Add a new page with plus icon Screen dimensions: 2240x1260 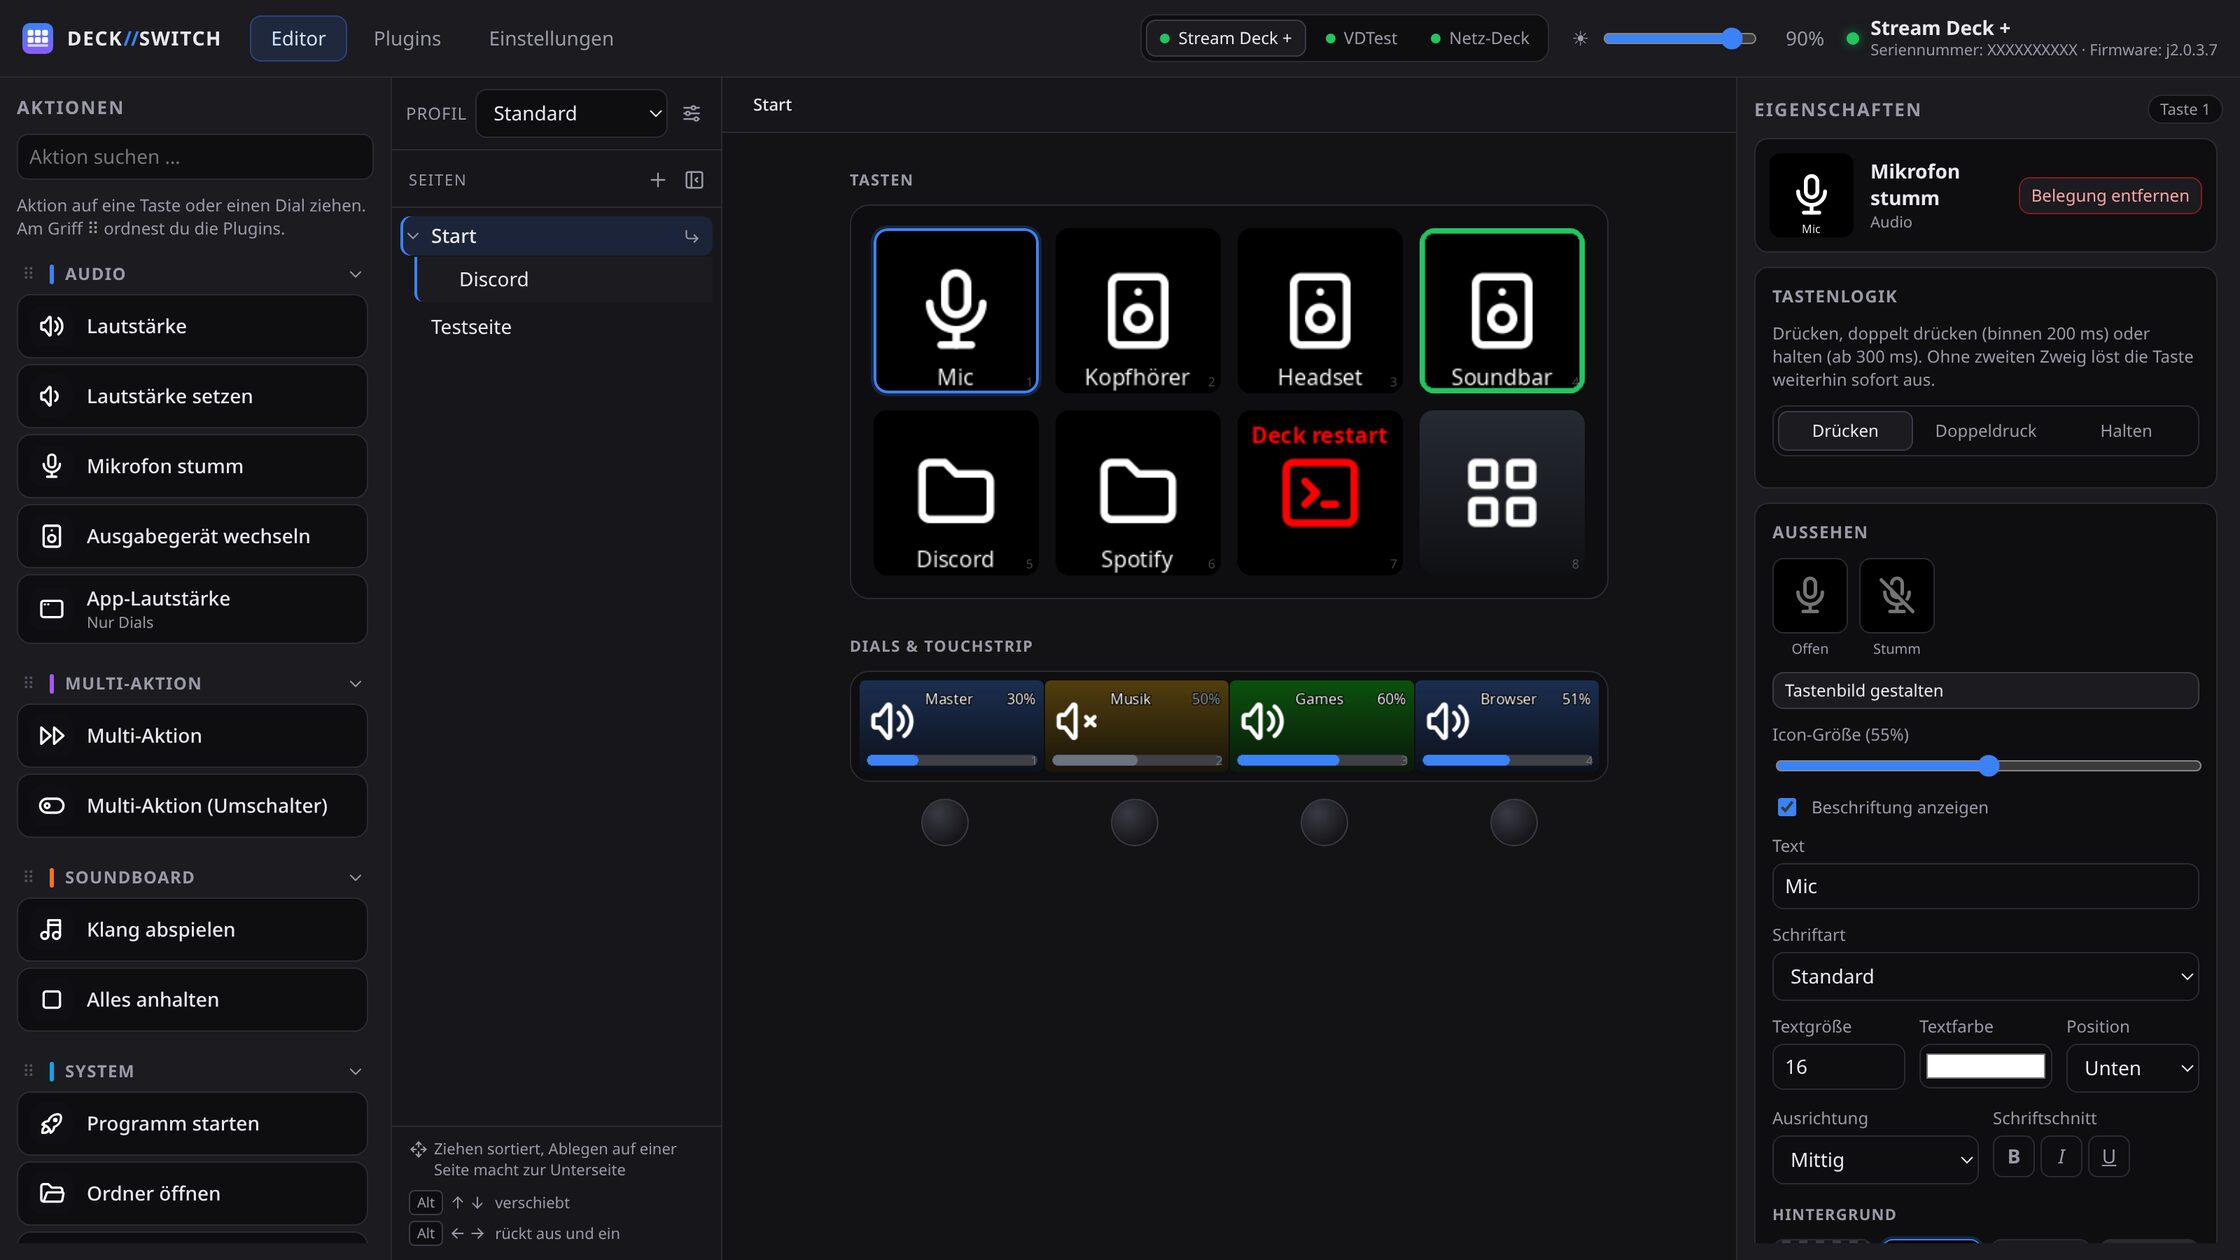[x=657, y=180]
